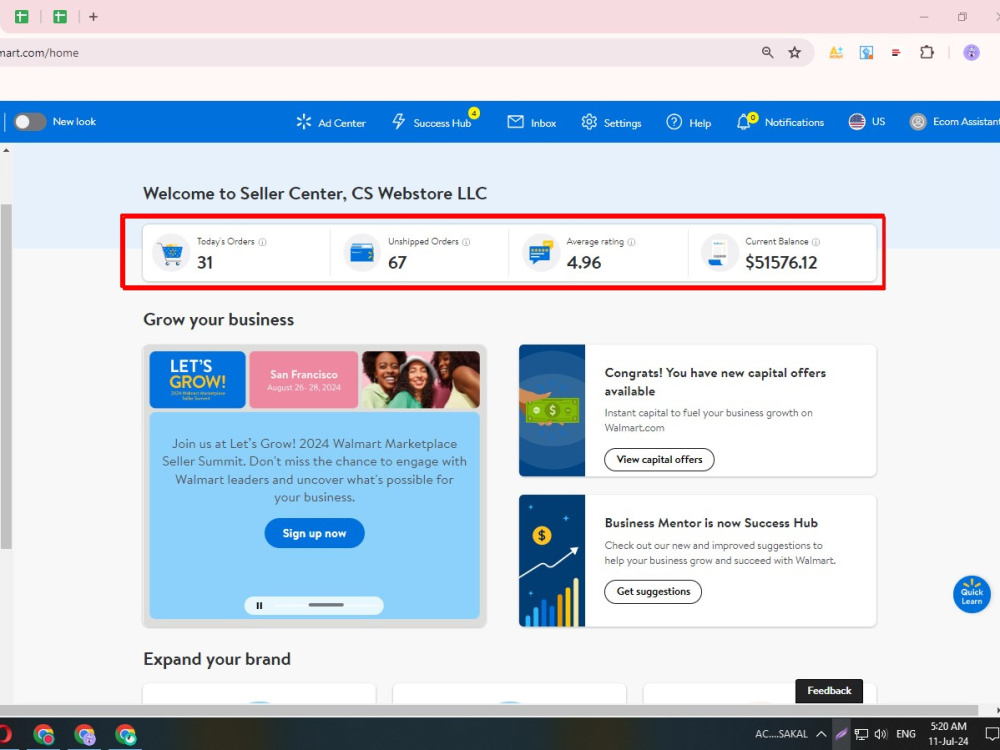Click the blue image extension icon
This screenshot has height=750, width=1000.
[866, 53]
